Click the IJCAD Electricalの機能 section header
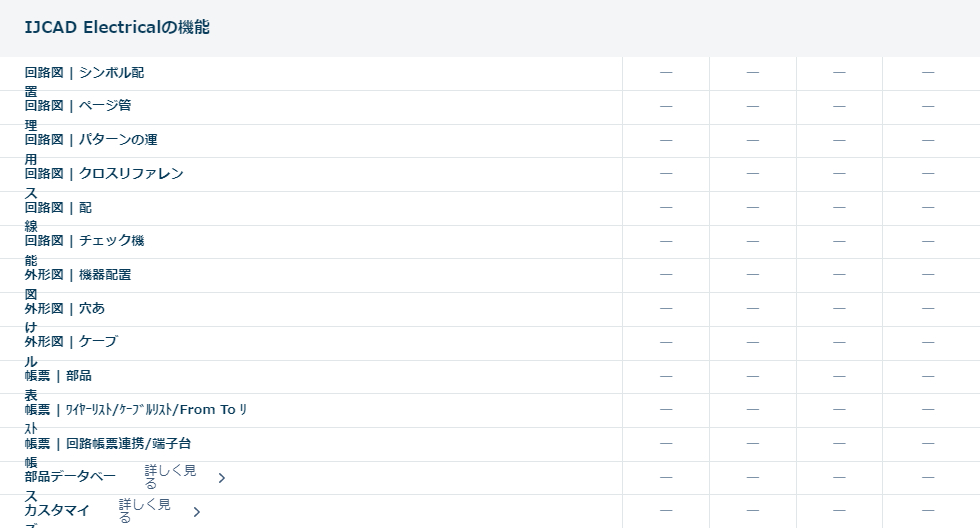Viewport: 980px width, 528px height. [x=117, y=28]
